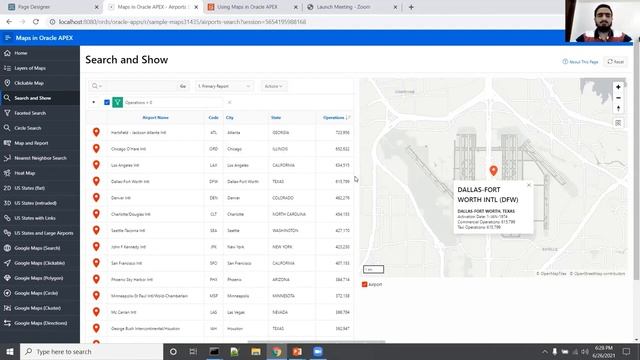Open the Windows notification center

[627, 351]
